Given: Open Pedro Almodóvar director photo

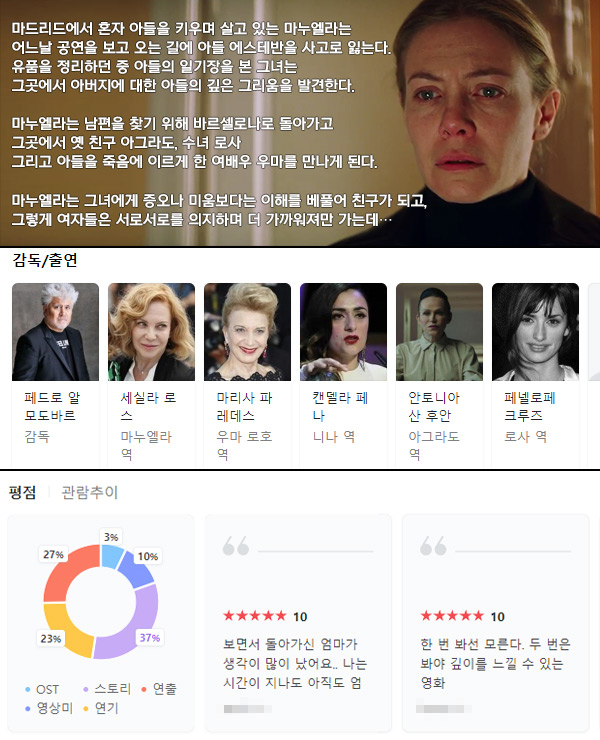Looking at the screenshot, I should [55, 332].
